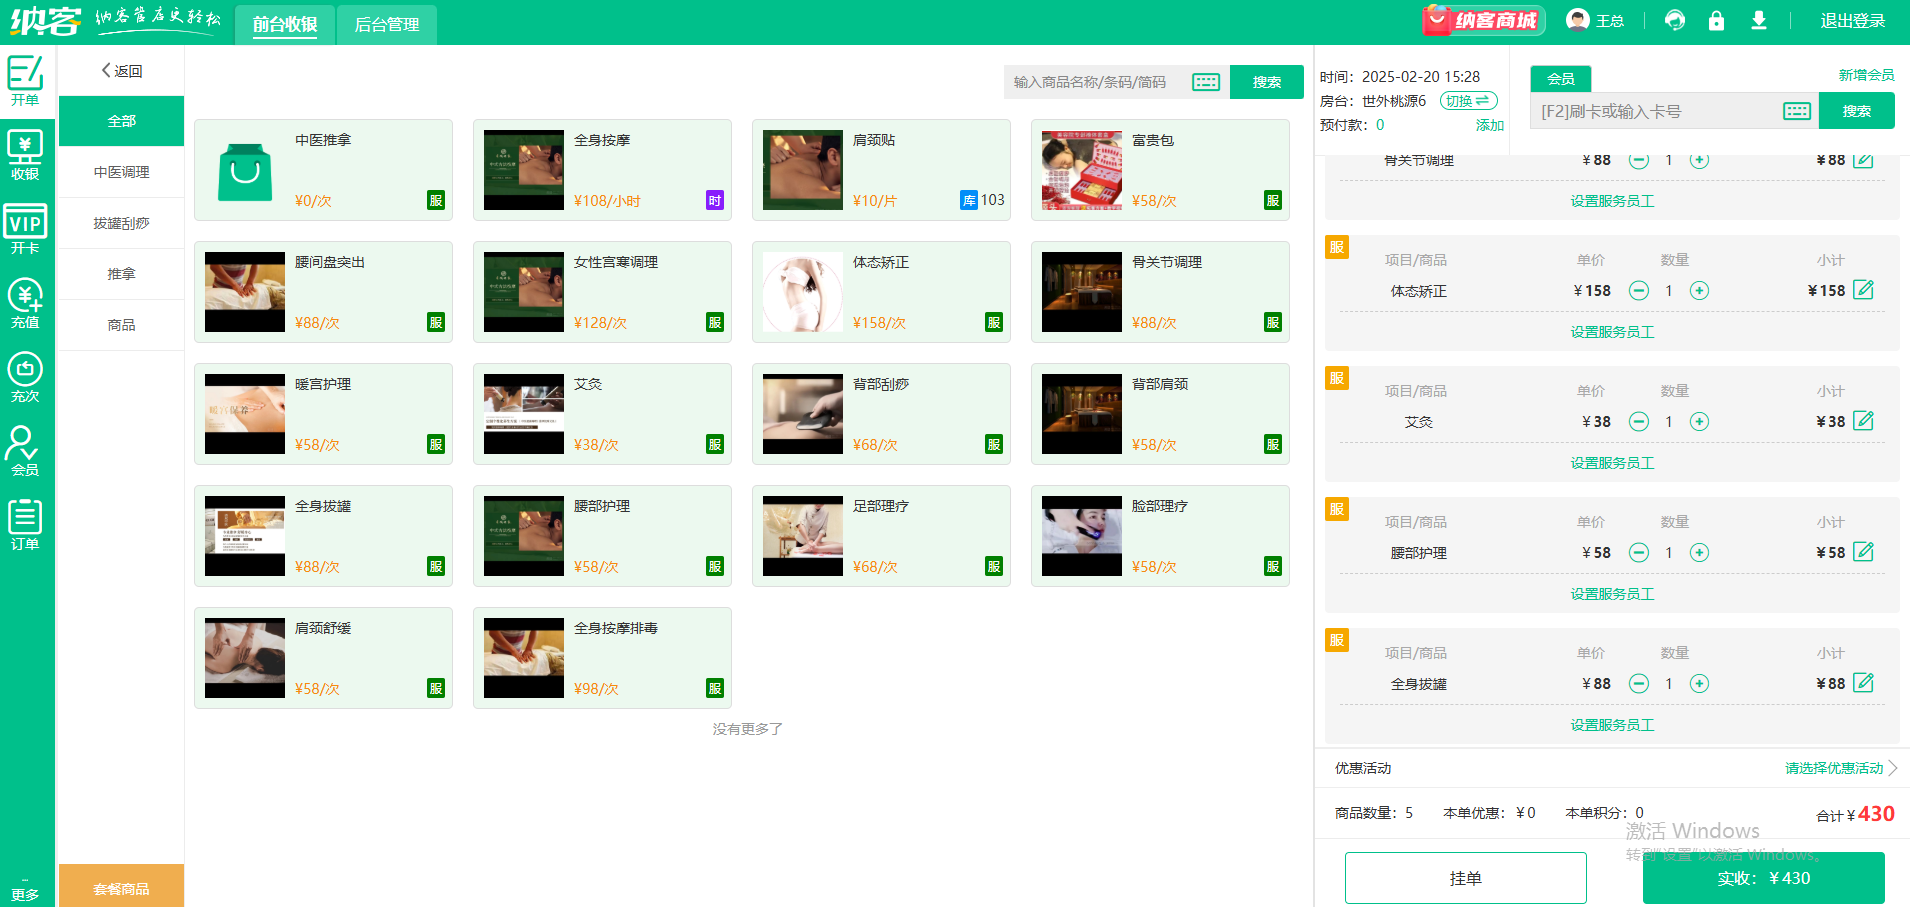Open keyboard icon in member card field
The height and width of the screenshot is (907, 1910).
coord(1797,111)
